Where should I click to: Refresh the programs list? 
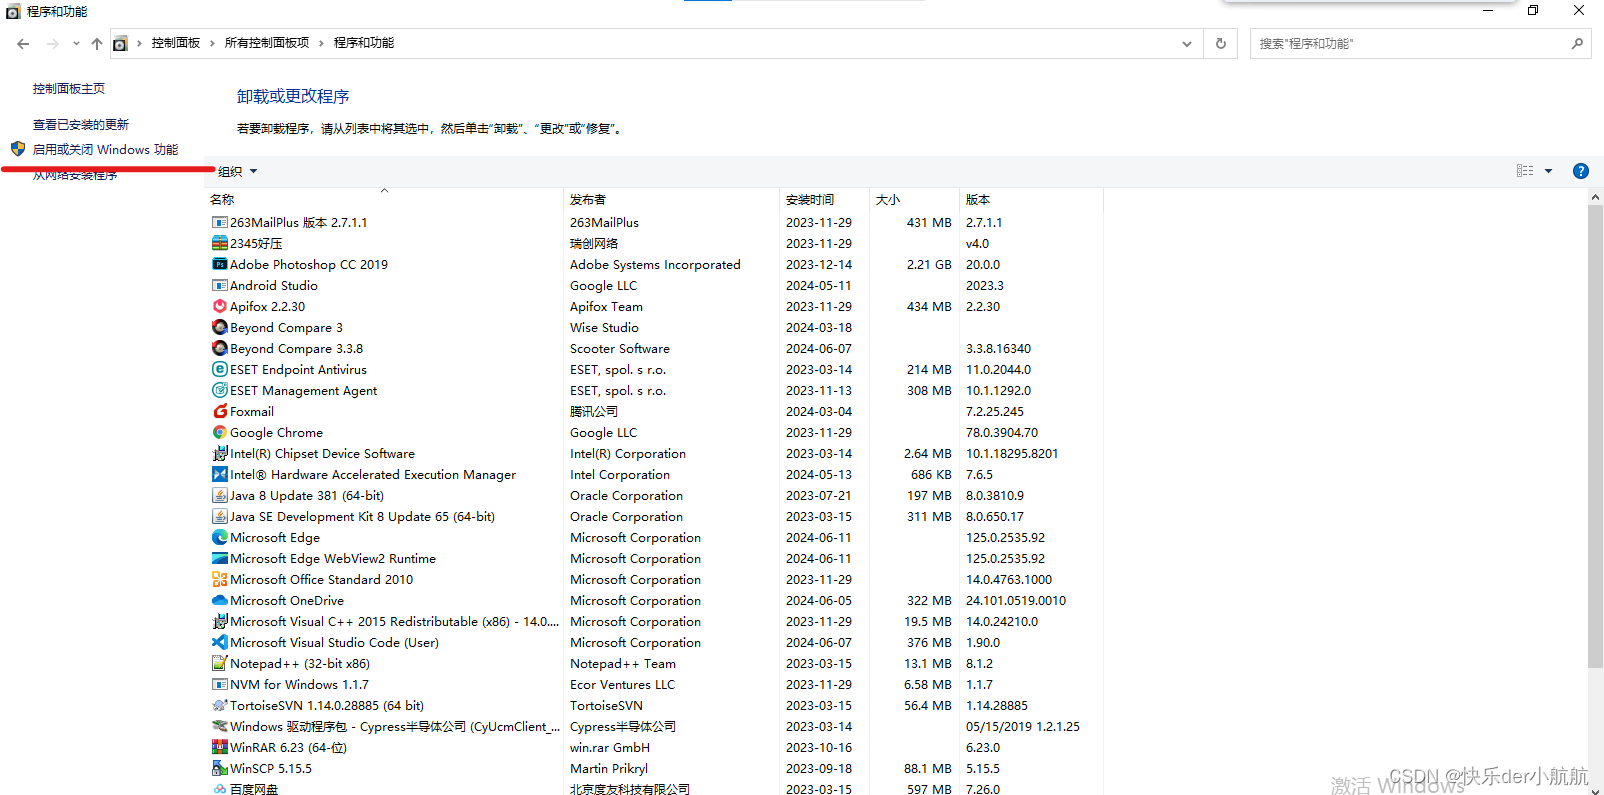(x=1220, y=43)
